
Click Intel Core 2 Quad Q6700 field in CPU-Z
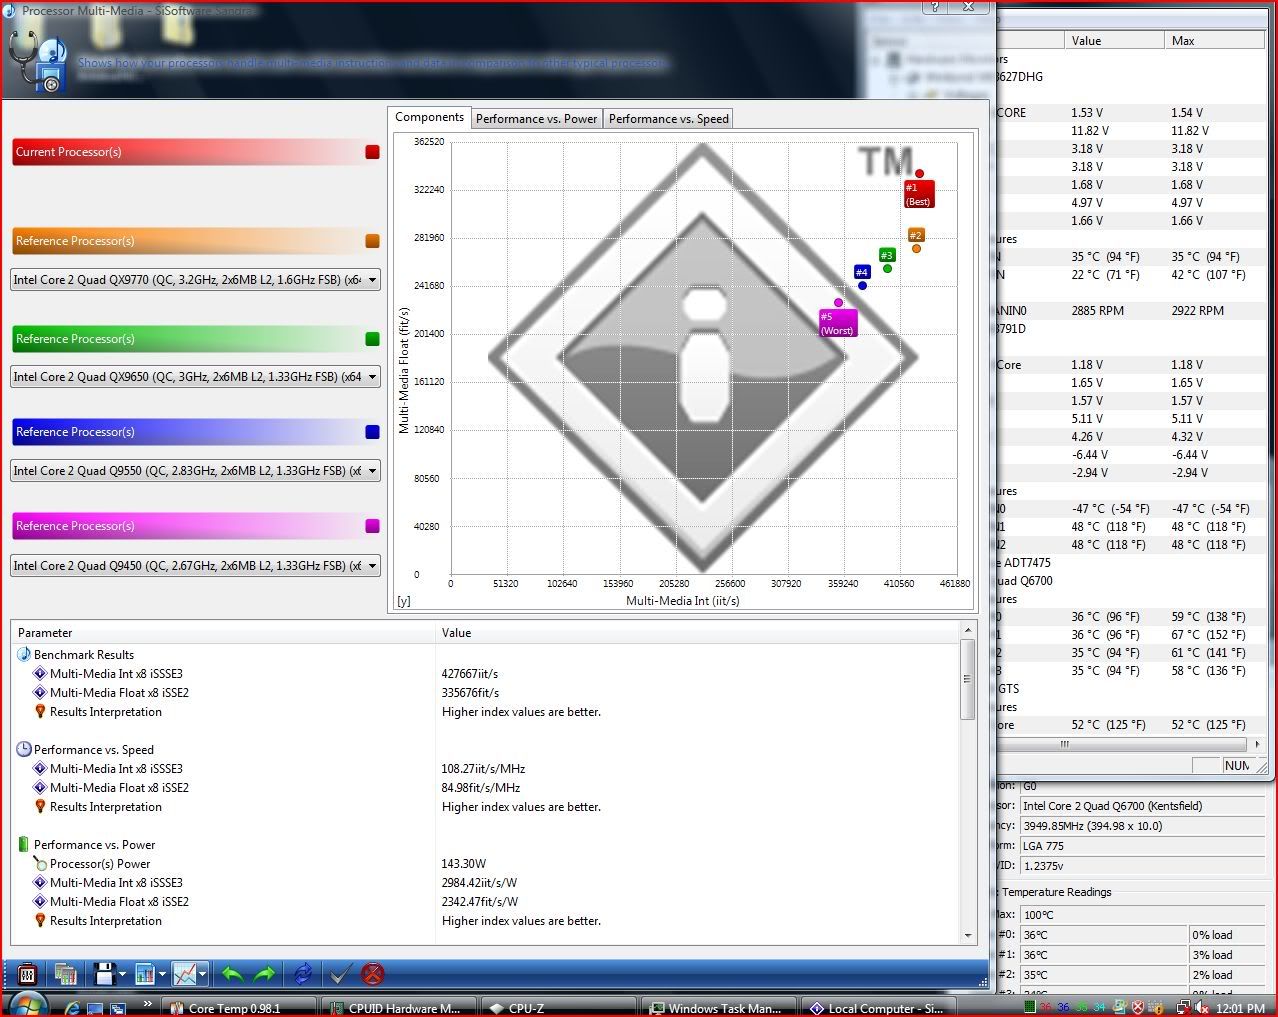pyautogui.click(x=1141, y=806)
